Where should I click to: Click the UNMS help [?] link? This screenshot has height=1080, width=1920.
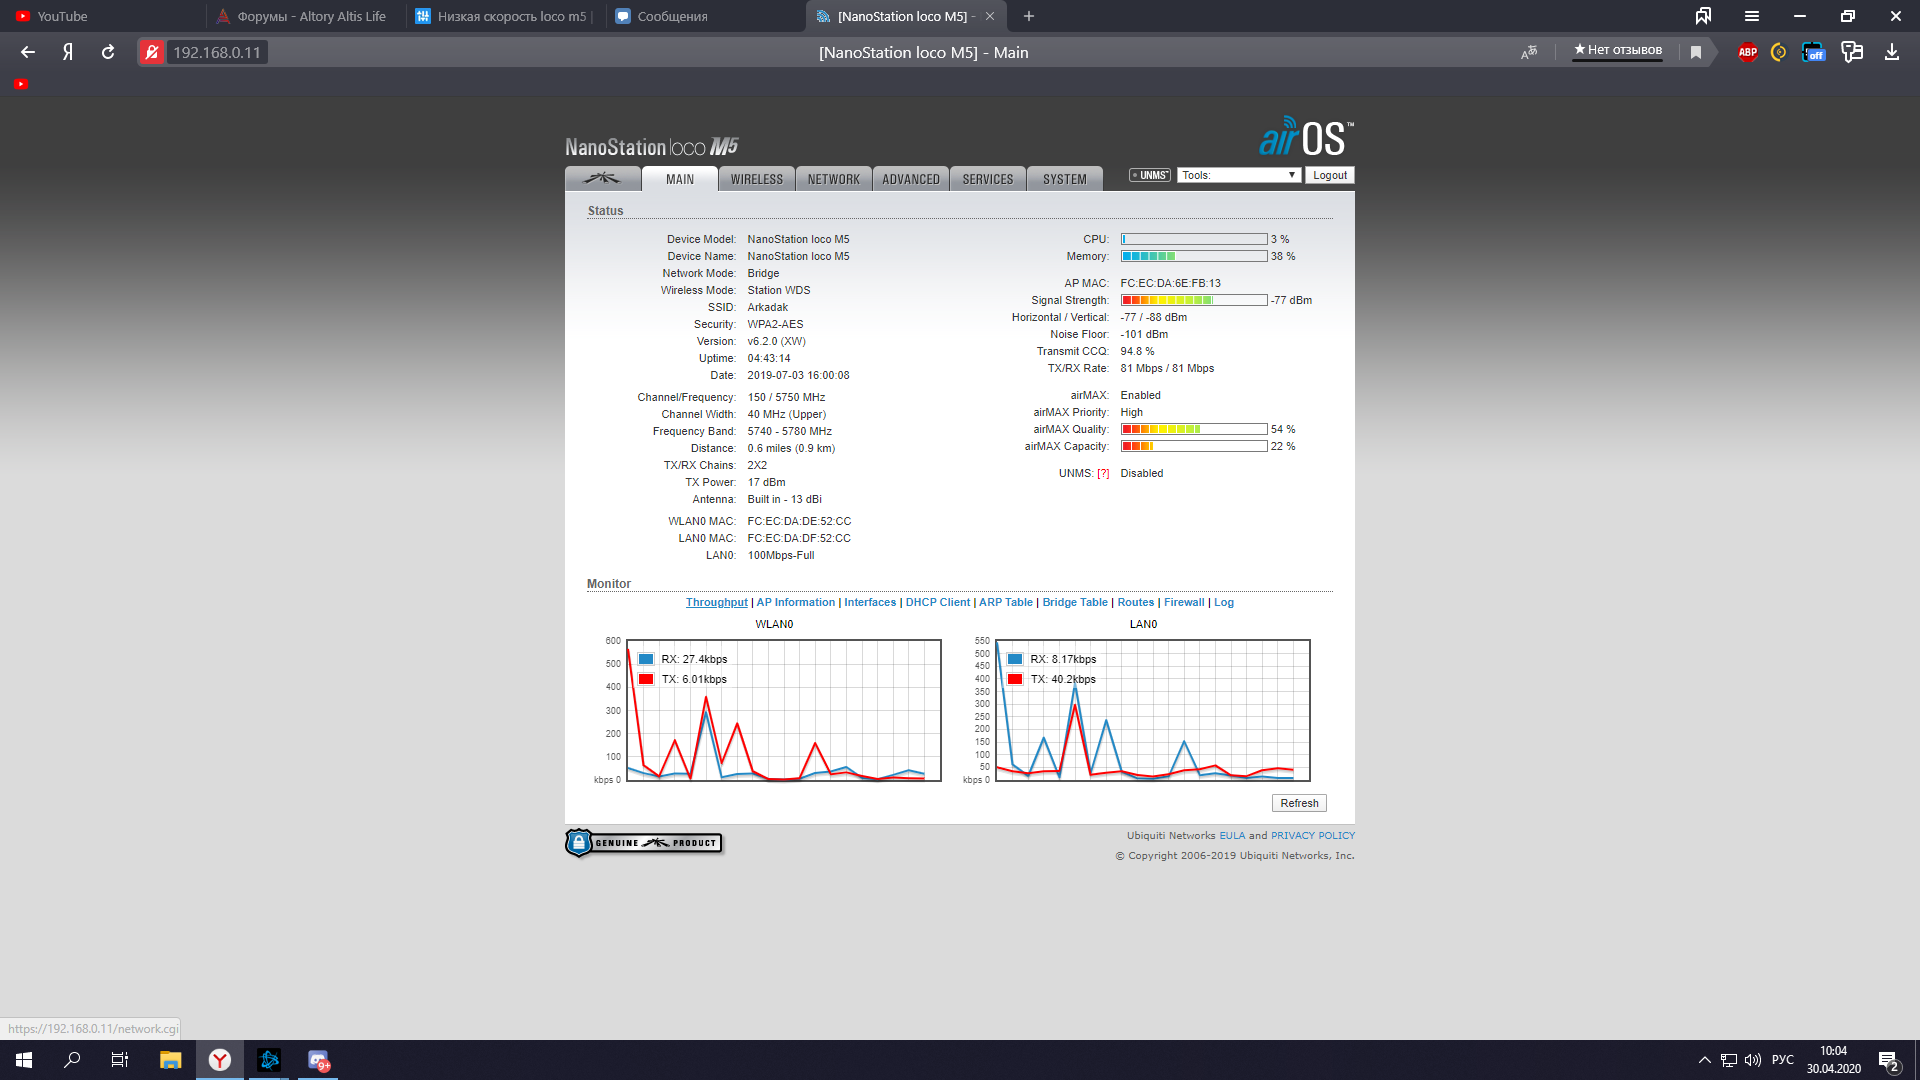pyautogui.click(x=1103, y=474)
